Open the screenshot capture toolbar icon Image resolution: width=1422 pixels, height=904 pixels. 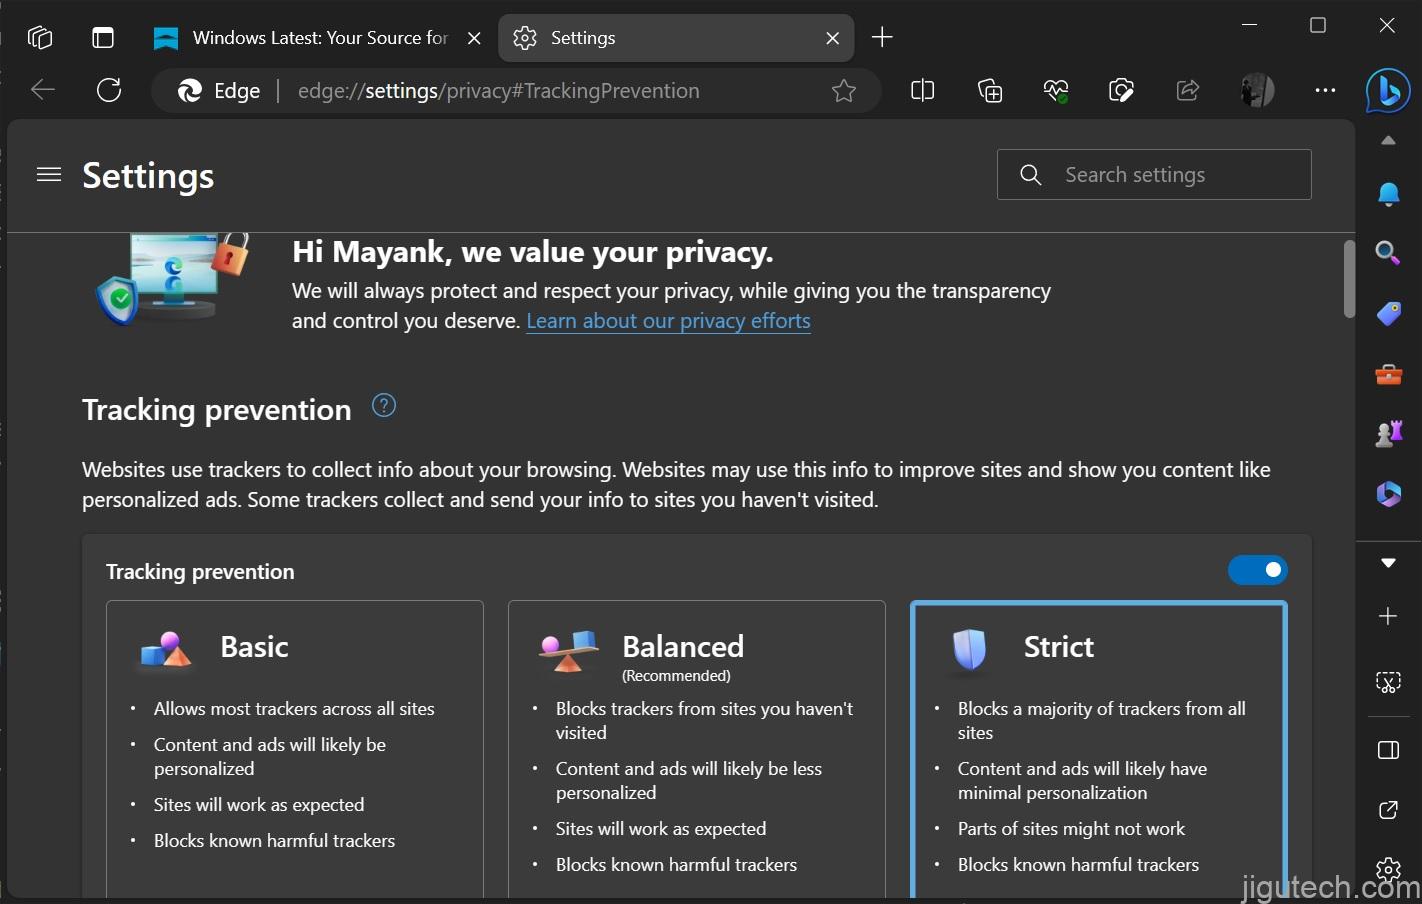[x=1122, y=91]
